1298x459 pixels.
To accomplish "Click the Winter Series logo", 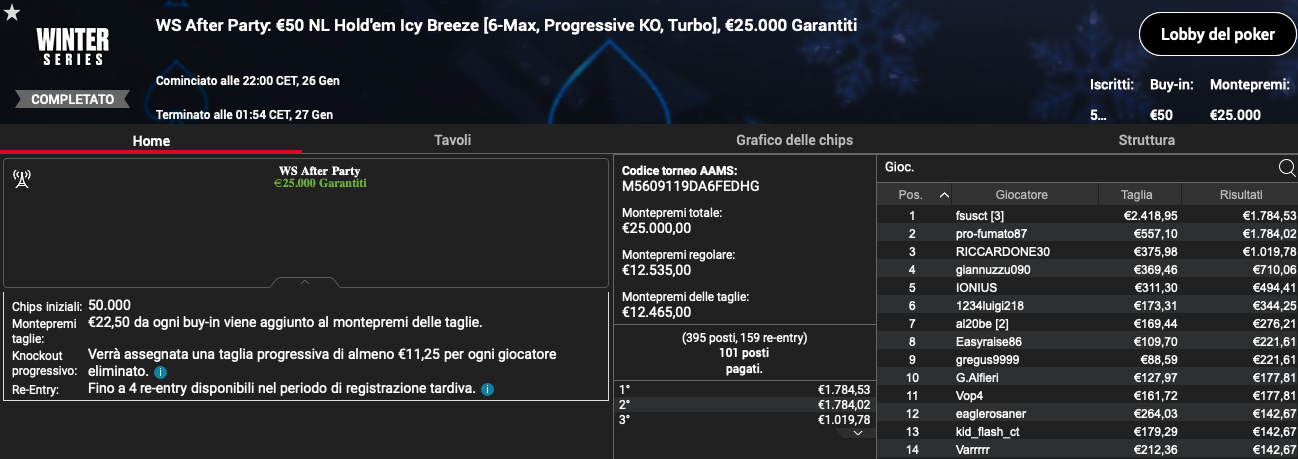I will 70,46.
